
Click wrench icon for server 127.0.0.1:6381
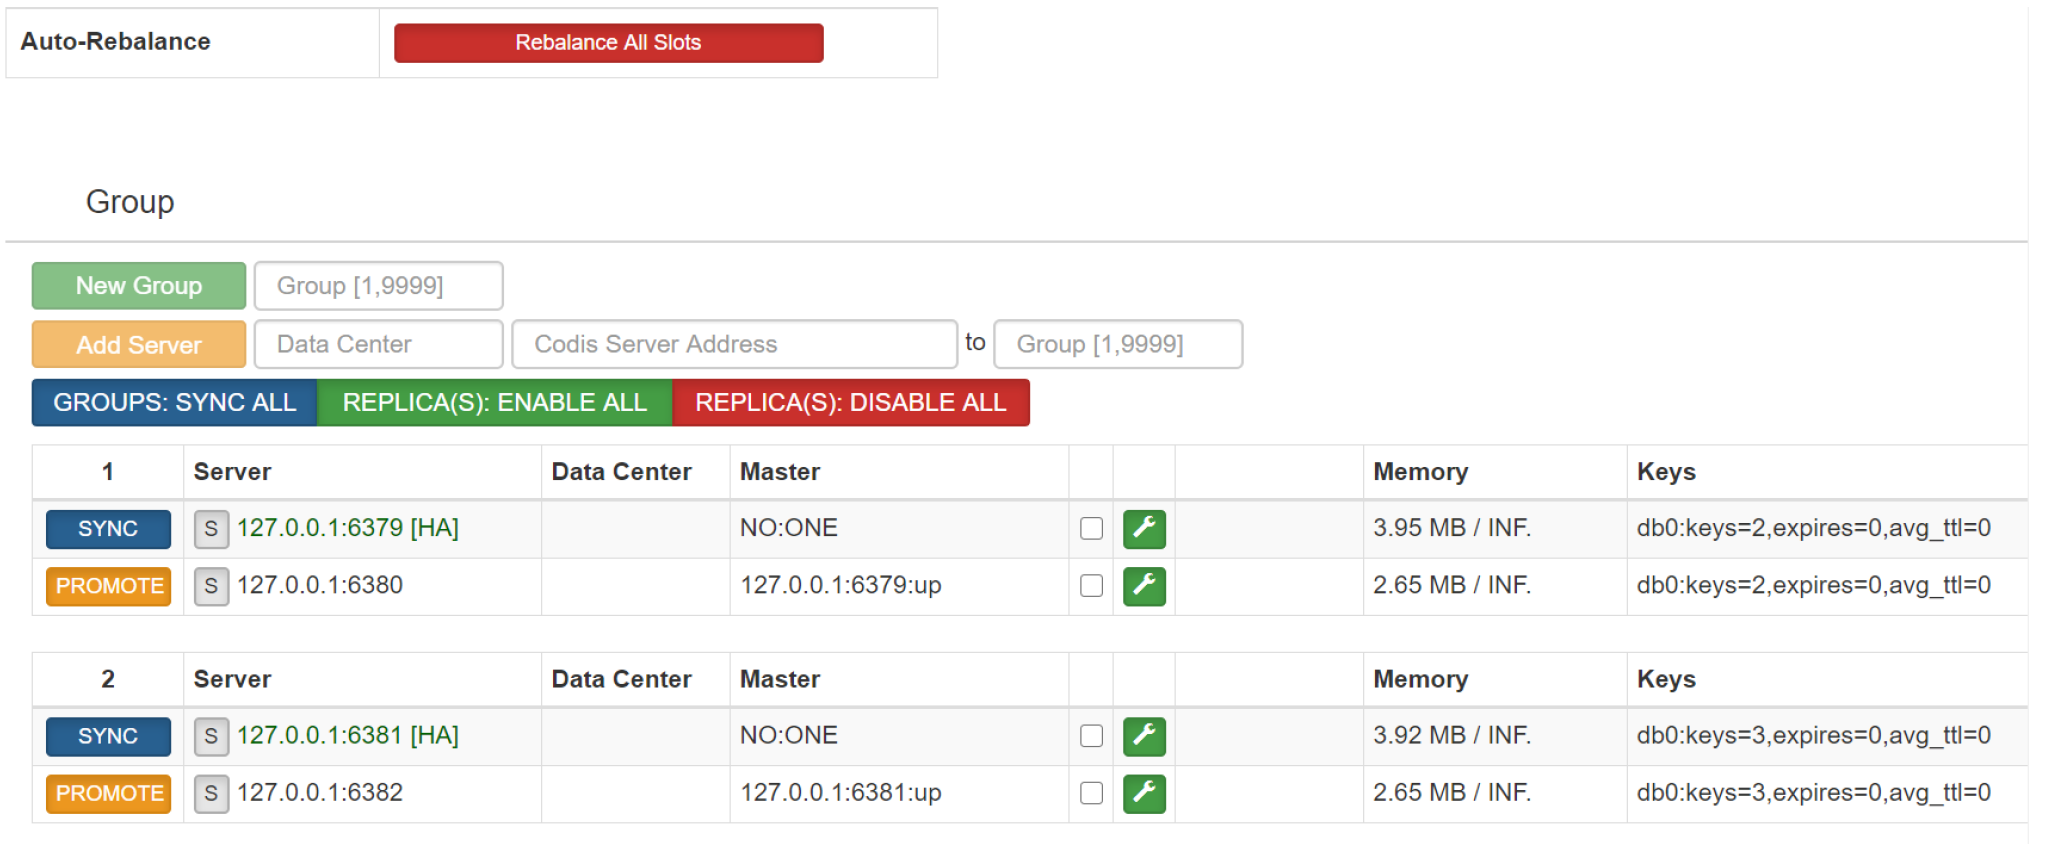[1144, 736]
